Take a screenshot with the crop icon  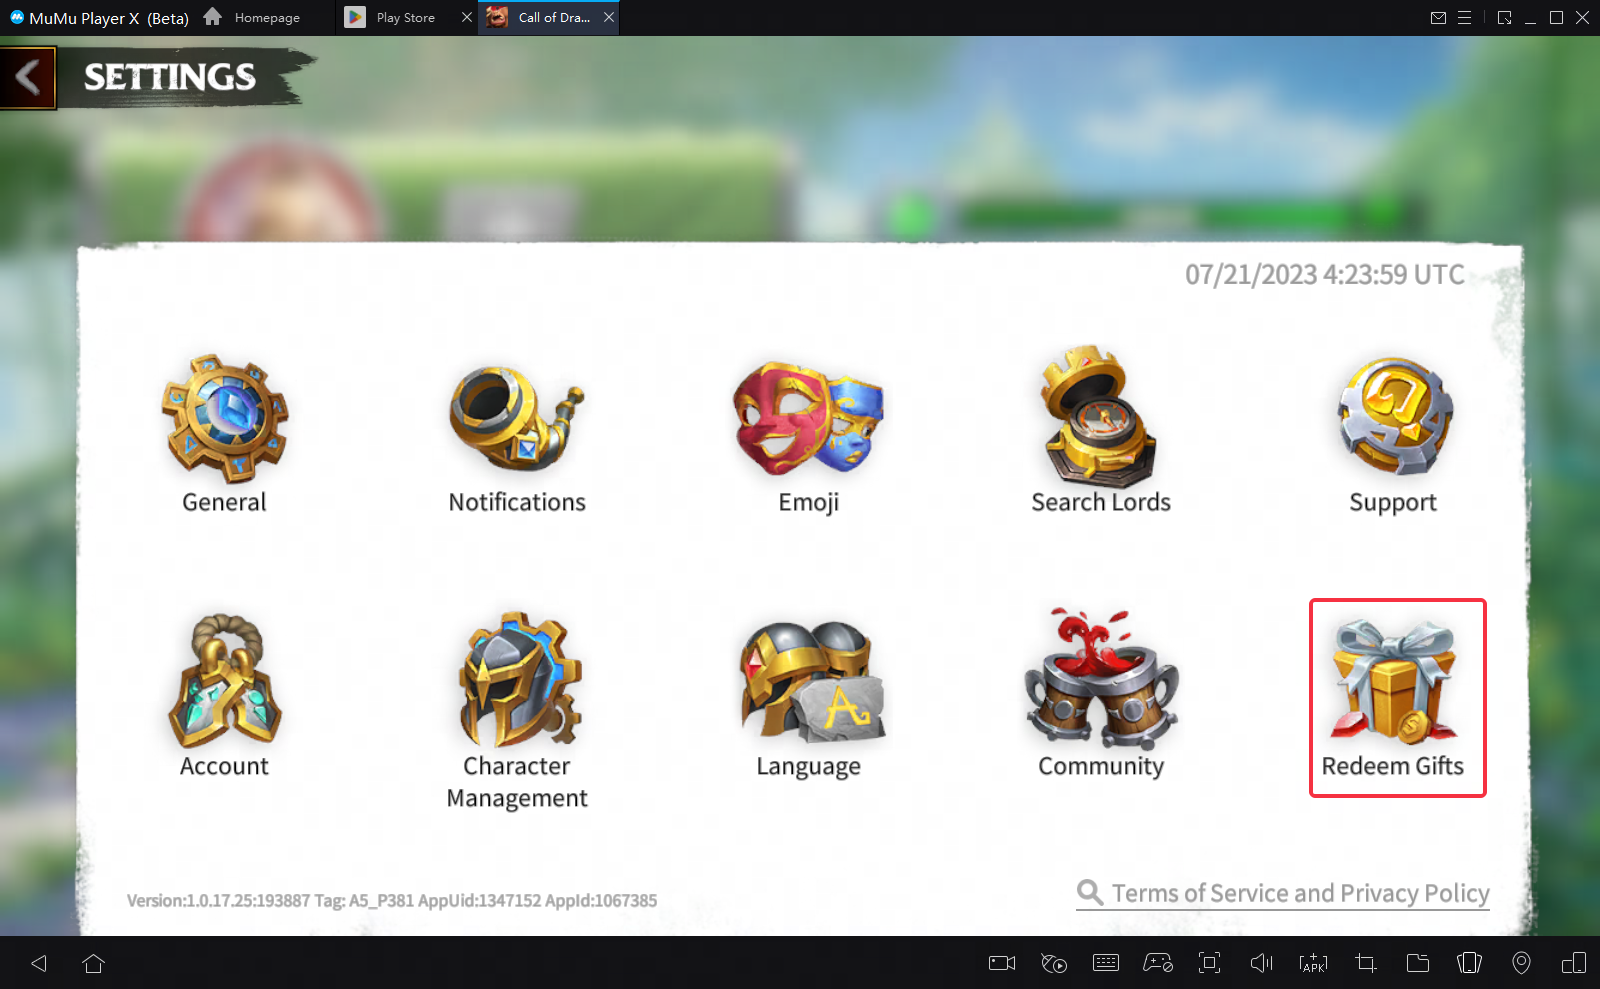click(1366, 963)
